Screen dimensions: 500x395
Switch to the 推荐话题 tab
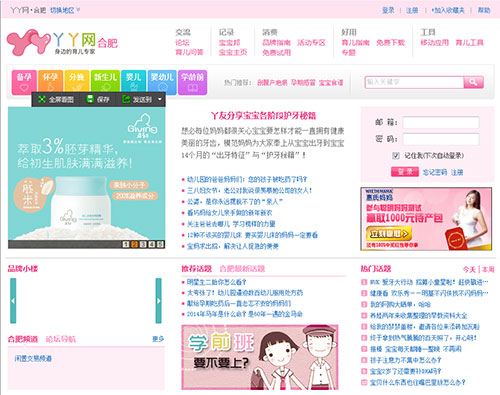[196, 269]
